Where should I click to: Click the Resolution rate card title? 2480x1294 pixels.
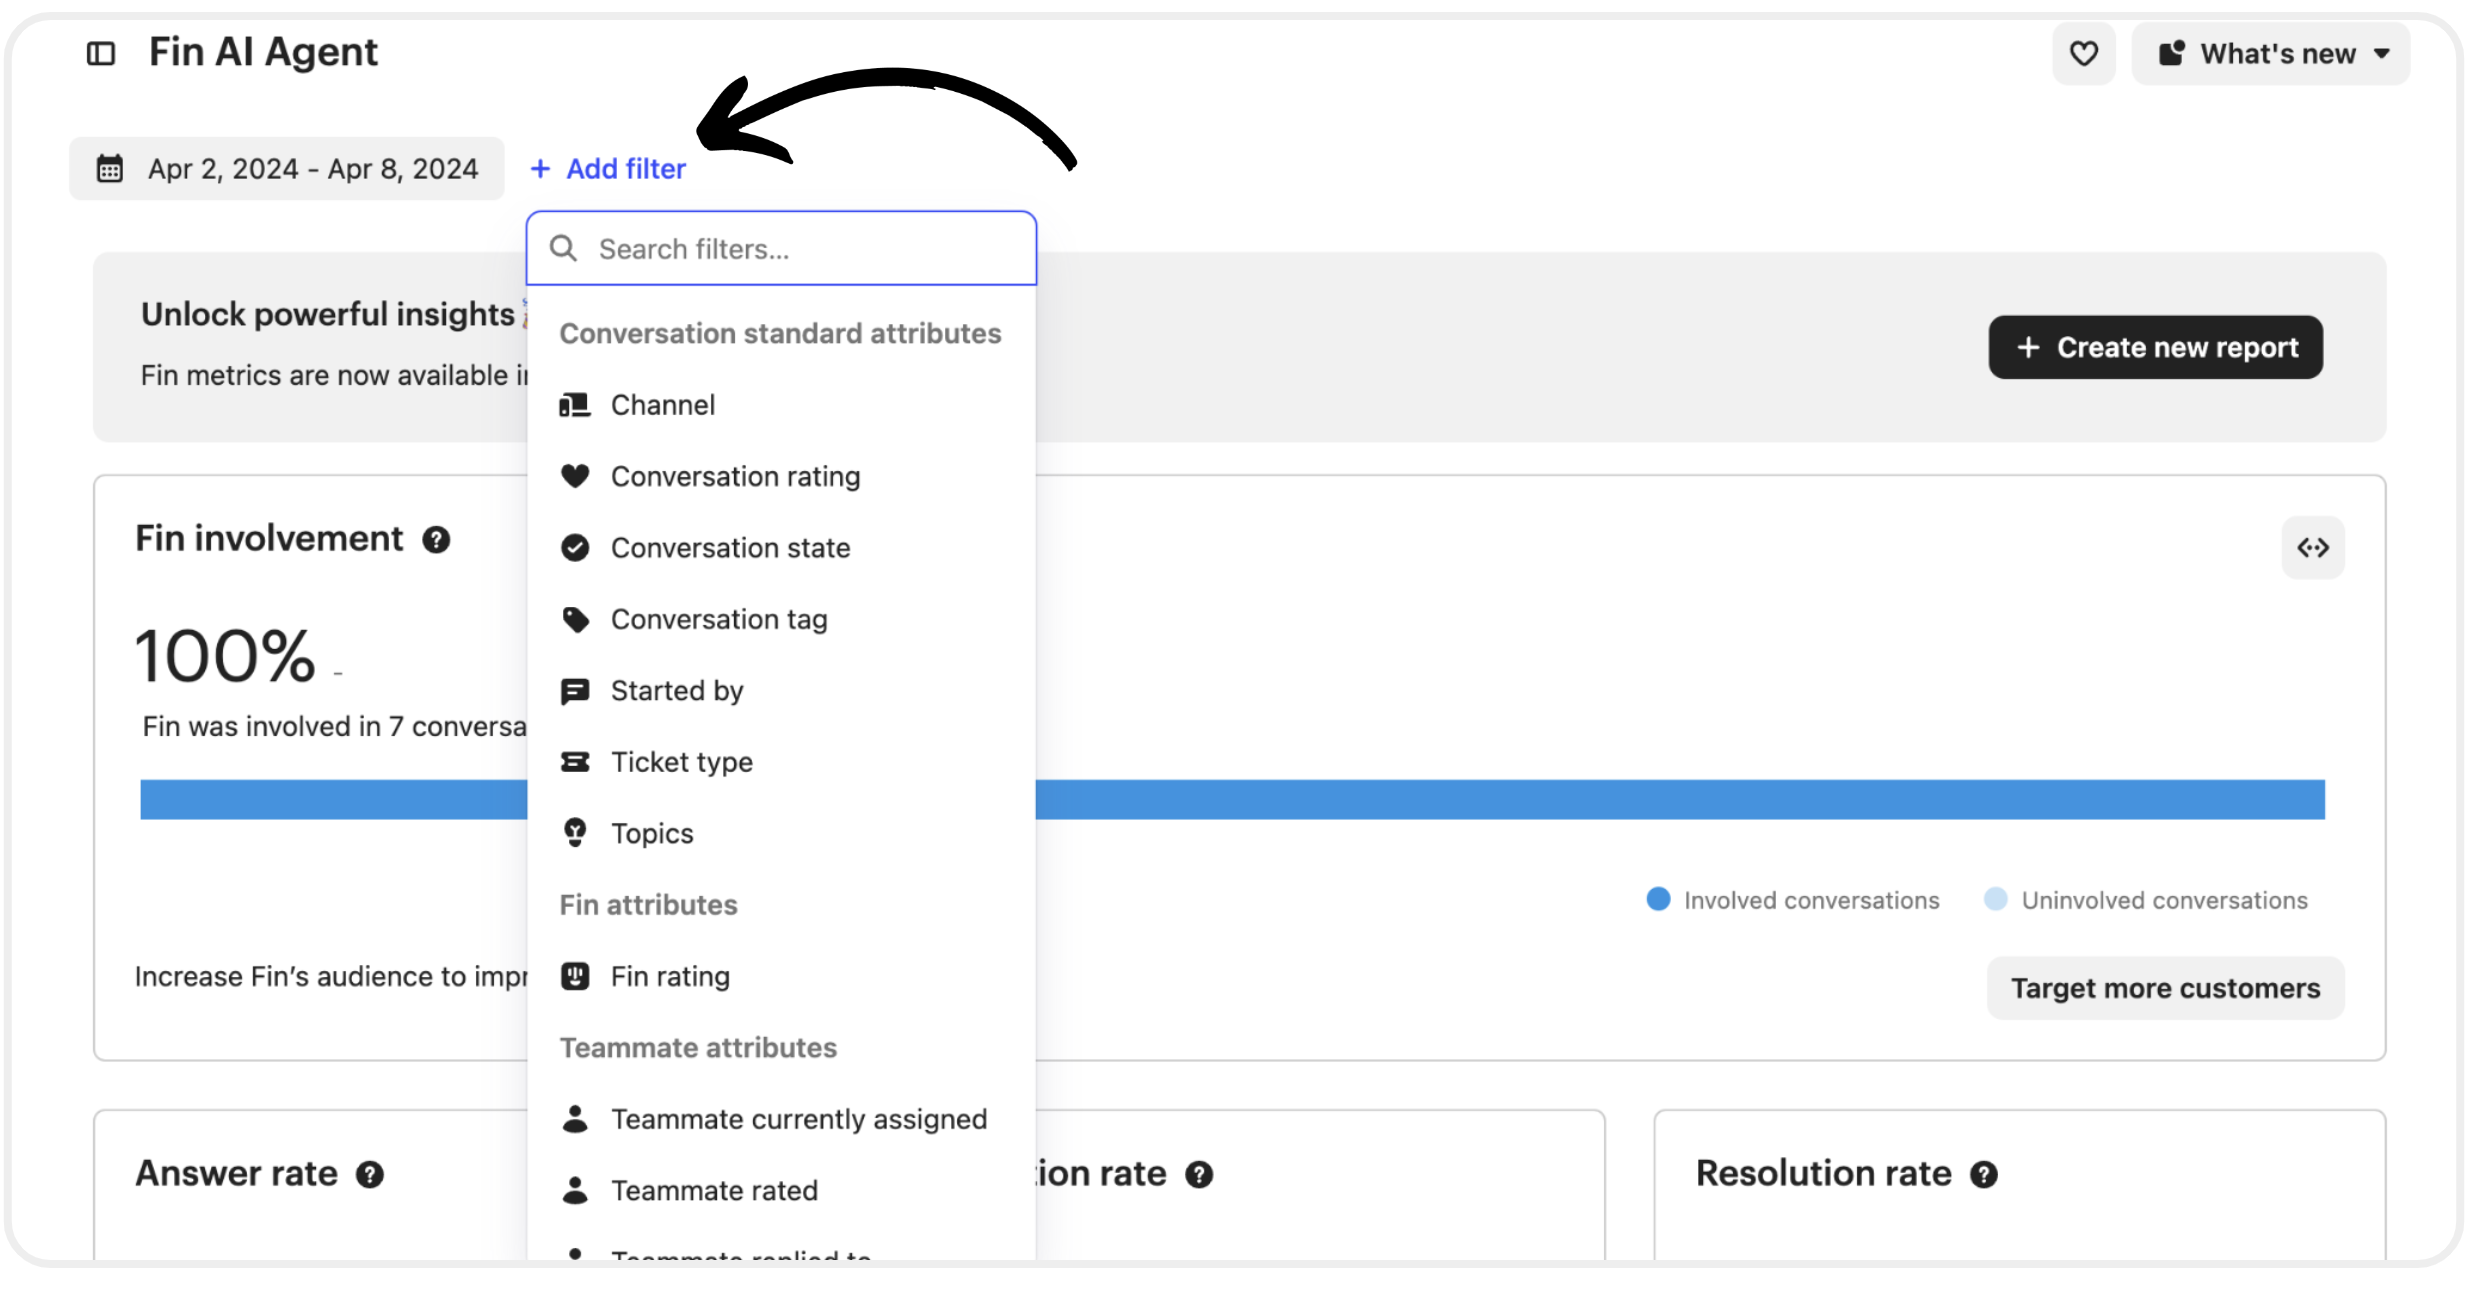coord(1823,1173)
